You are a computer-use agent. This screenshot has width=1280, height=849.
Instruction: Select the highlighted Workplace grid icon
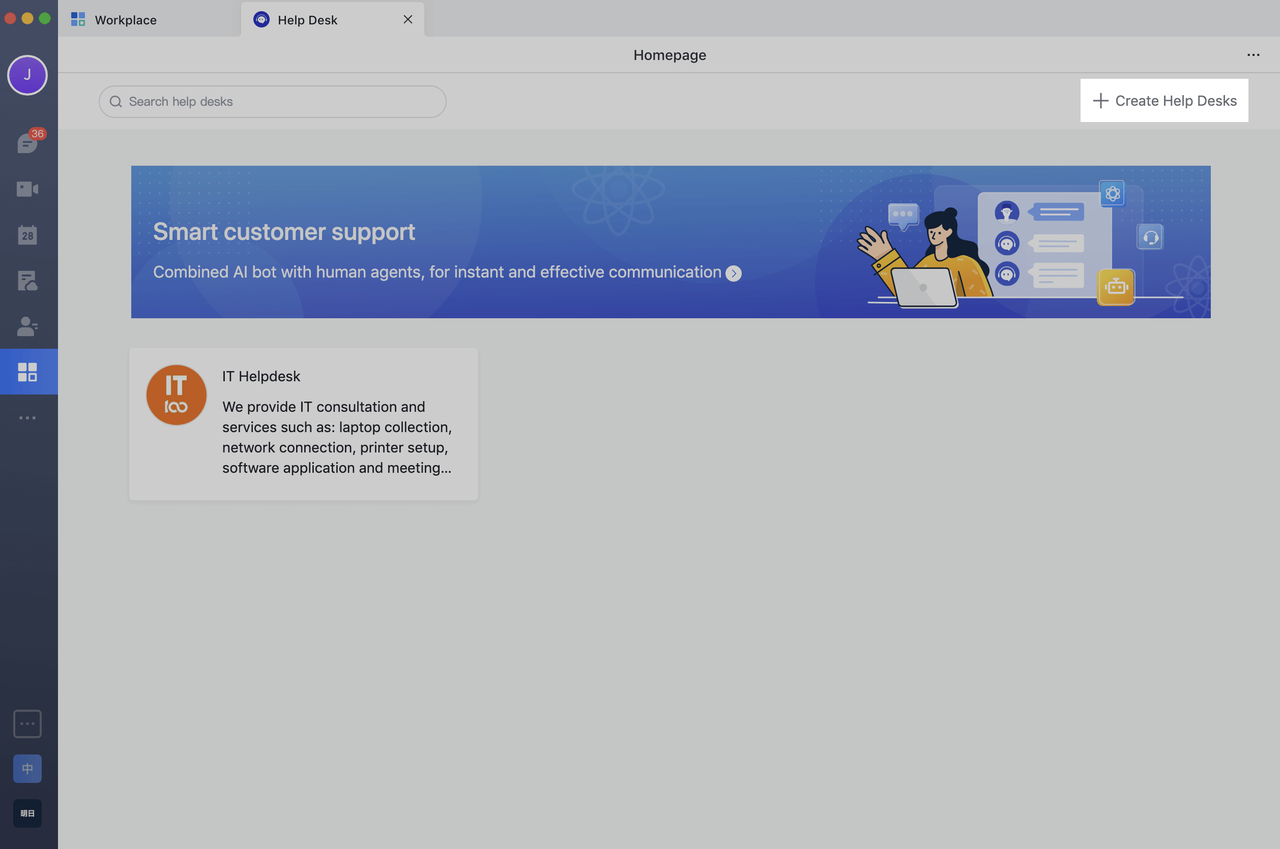(x=27, y=371)
